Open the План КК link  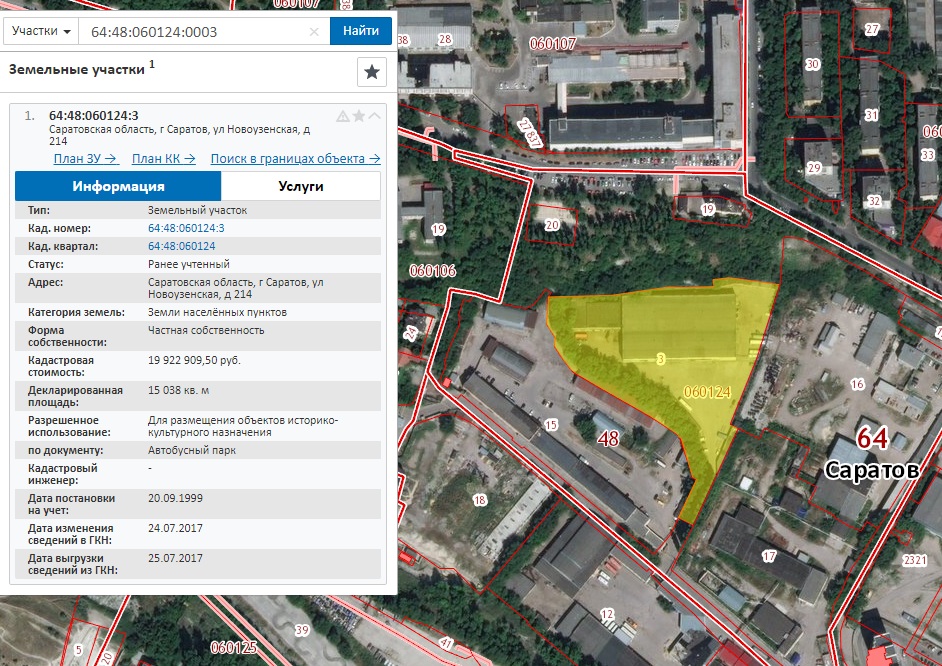(163, 159)
